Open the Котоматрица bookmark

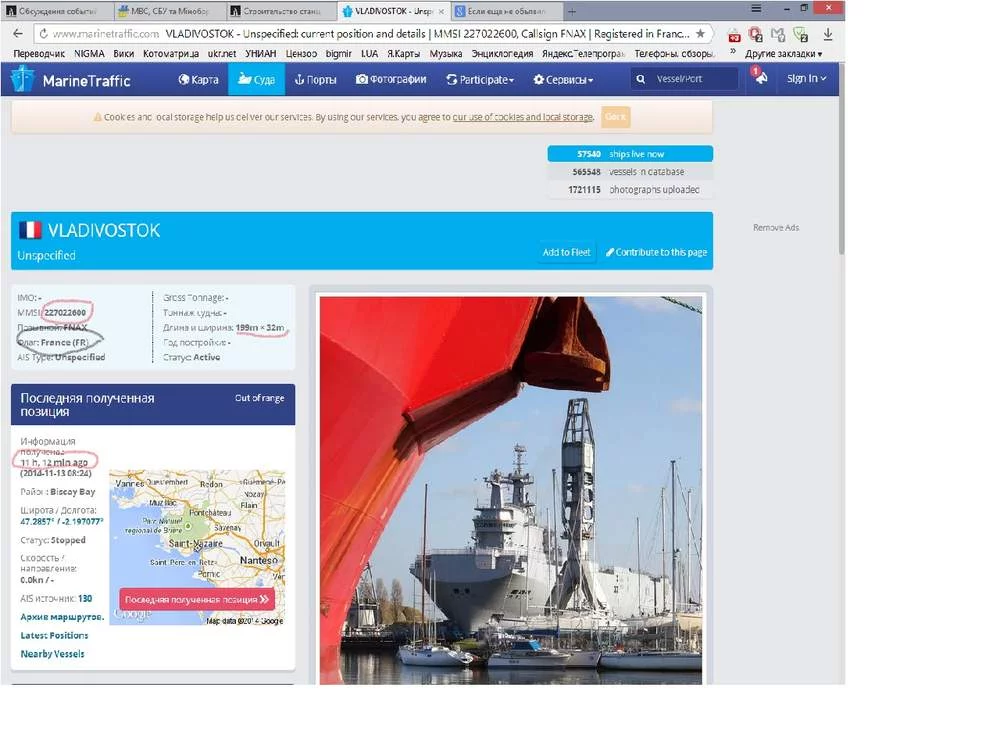(171, 54)
